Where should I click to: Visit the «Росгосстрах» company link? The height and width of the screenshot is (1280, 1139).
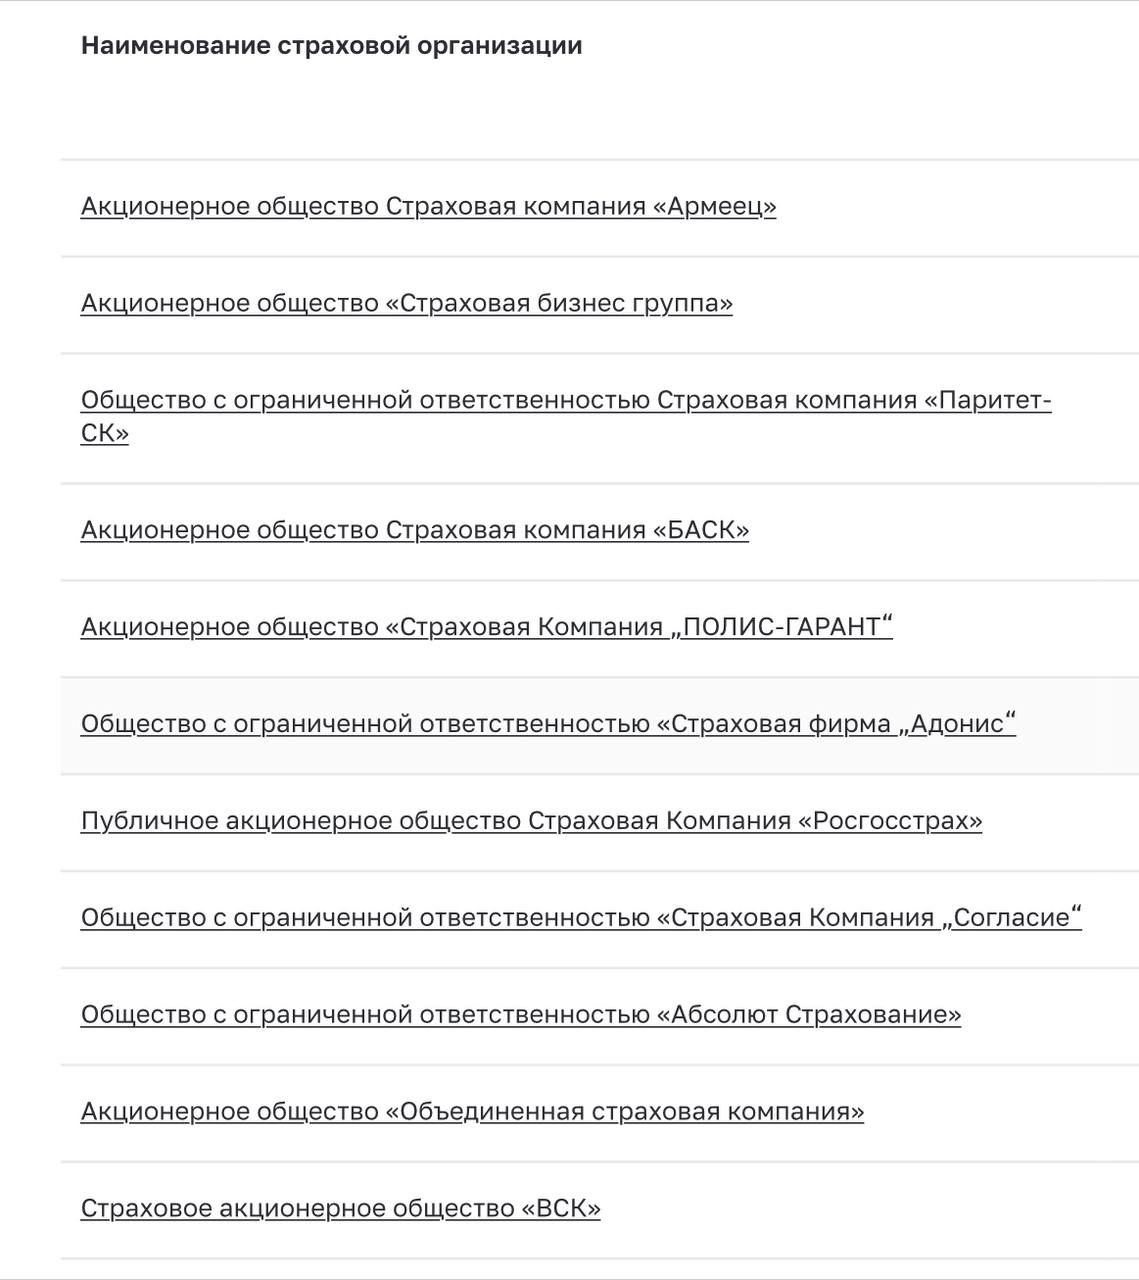pos(531,821)
